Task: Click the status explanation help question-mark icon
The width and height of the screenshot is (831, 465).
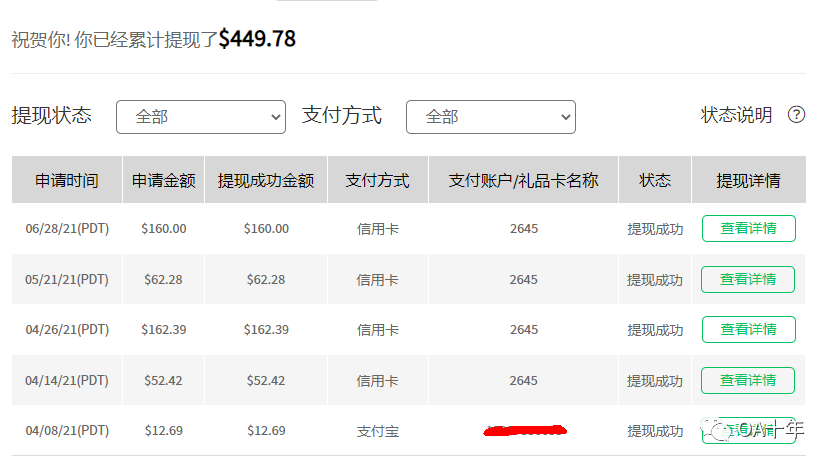Action: [x=796, y=115]
